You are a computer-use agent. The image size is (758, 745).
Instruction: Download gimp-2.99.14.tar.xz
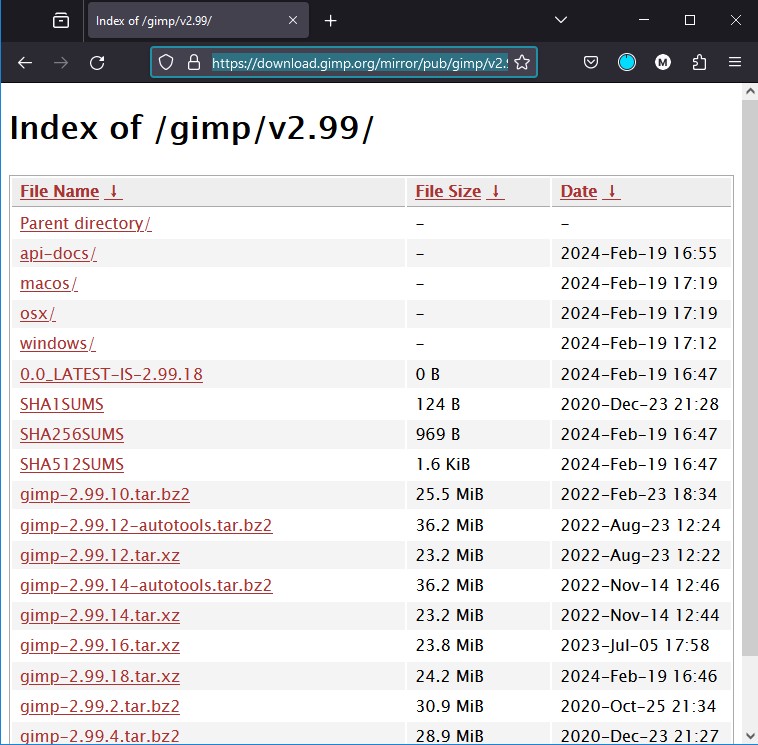pyautogui.click(x=100, y=615)
